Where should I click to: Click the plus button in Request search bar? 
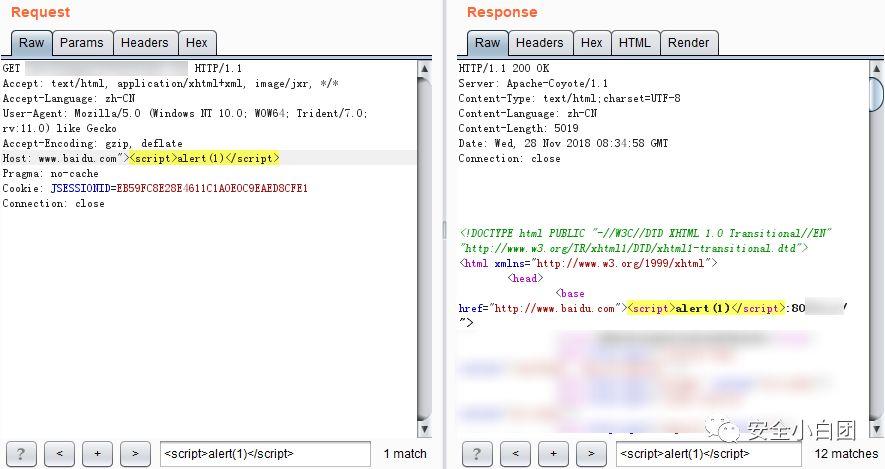97,454
